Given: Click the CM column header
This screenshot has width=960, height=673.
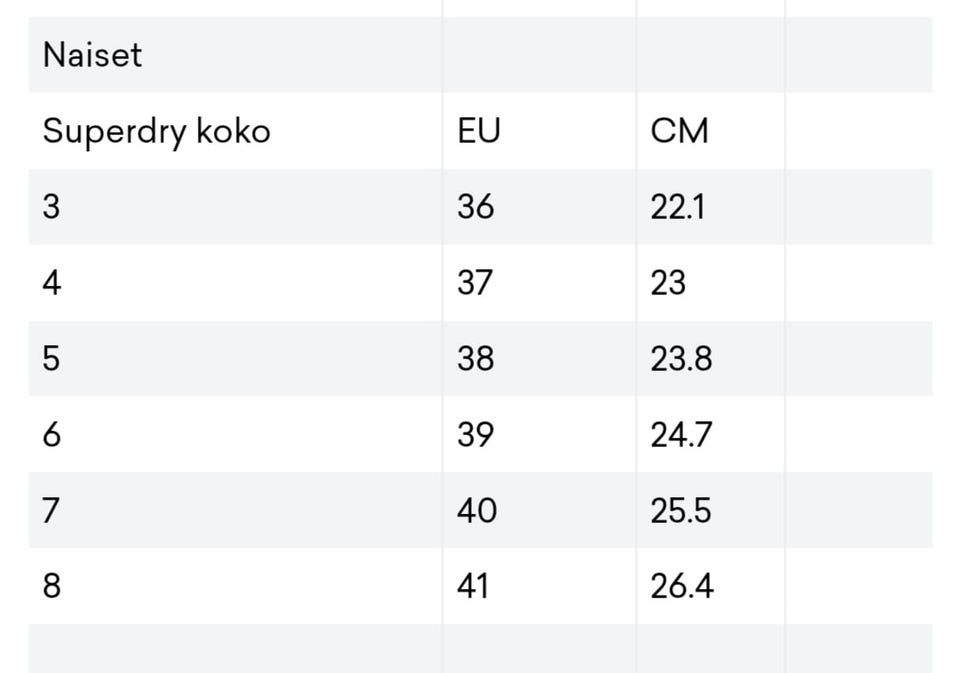Looking at the screenshot, I should coord(679,131).
